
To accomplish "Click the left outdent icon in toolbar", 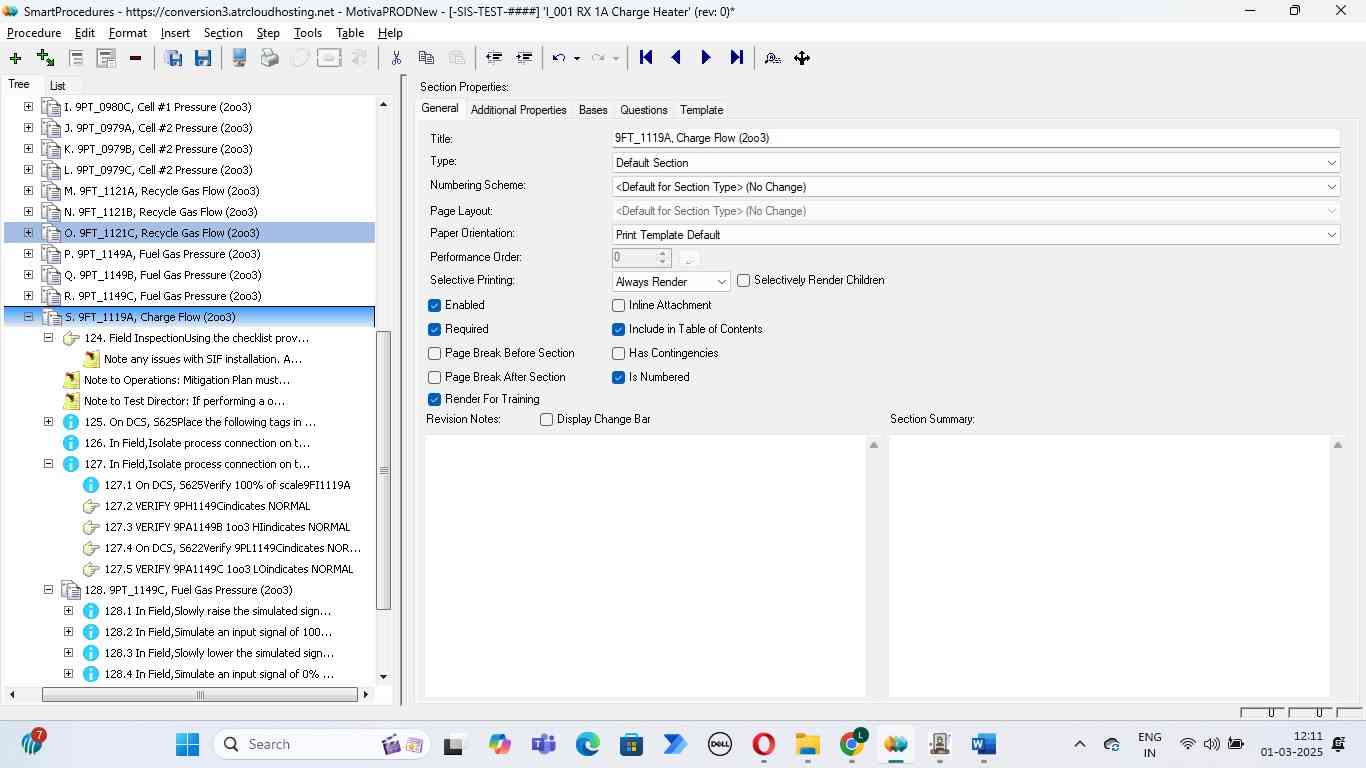I will point(493,58).
